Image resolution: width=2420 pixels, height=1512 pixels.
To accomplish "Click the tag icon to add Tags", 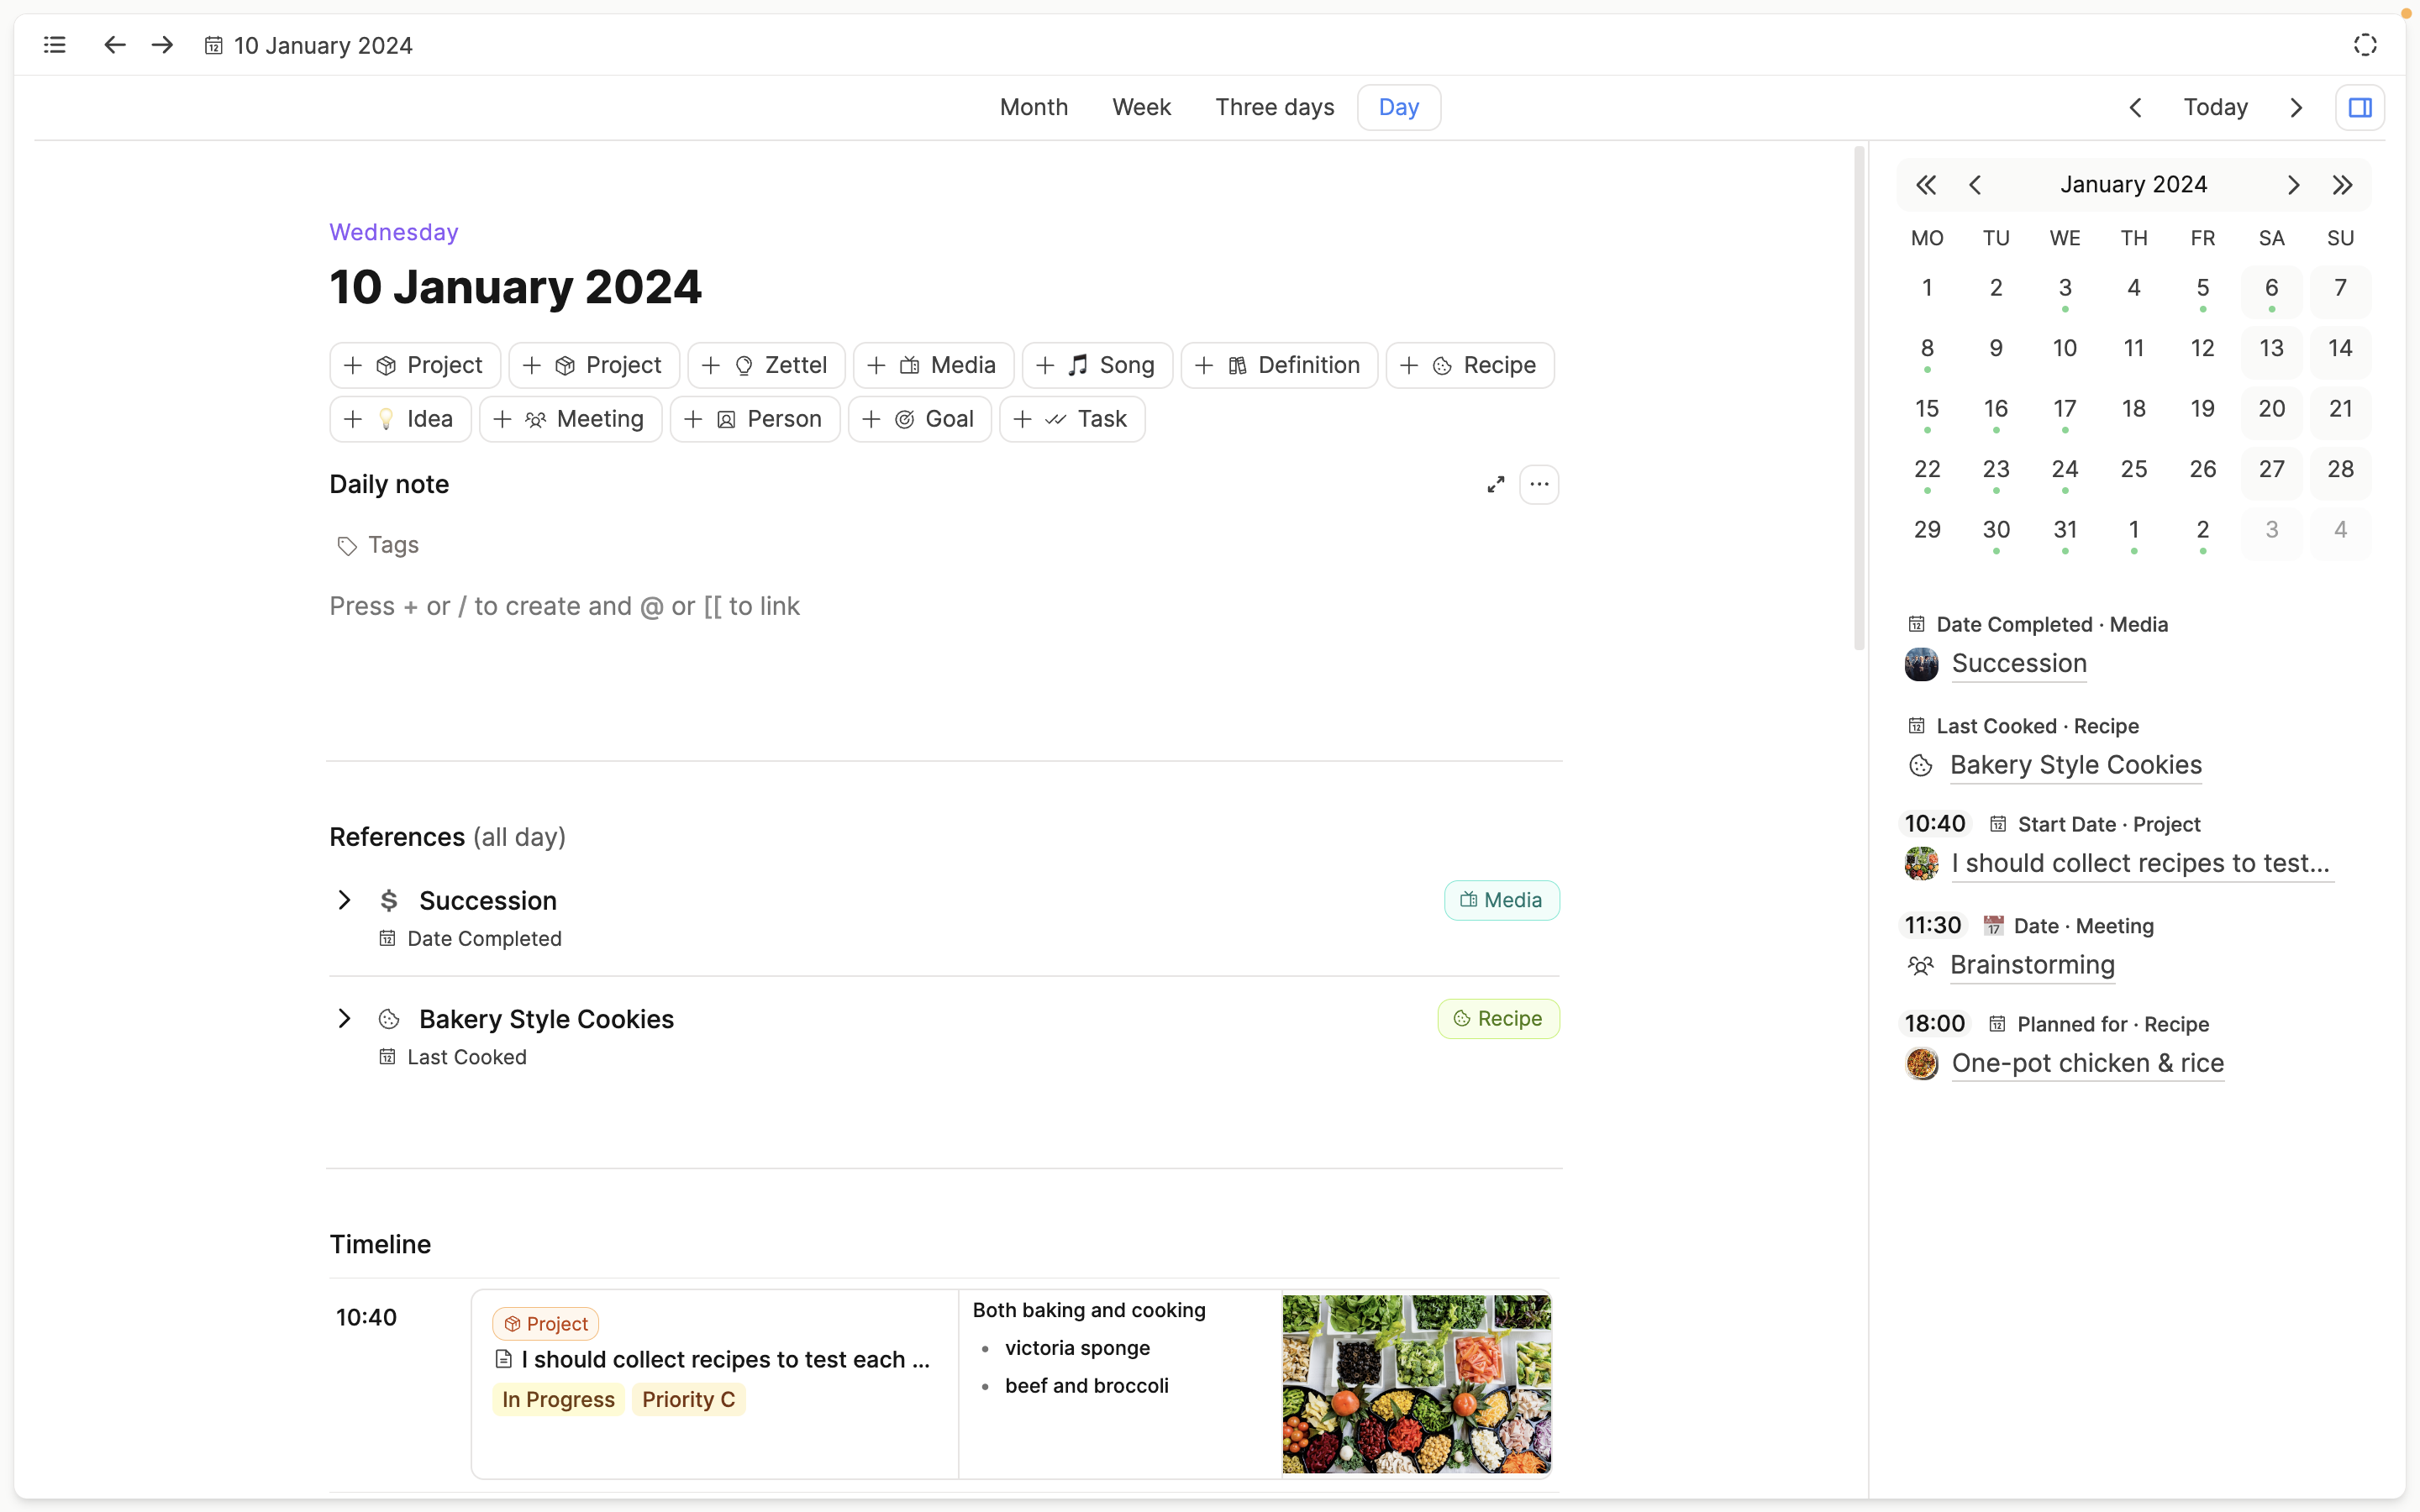I will (347, 546).
